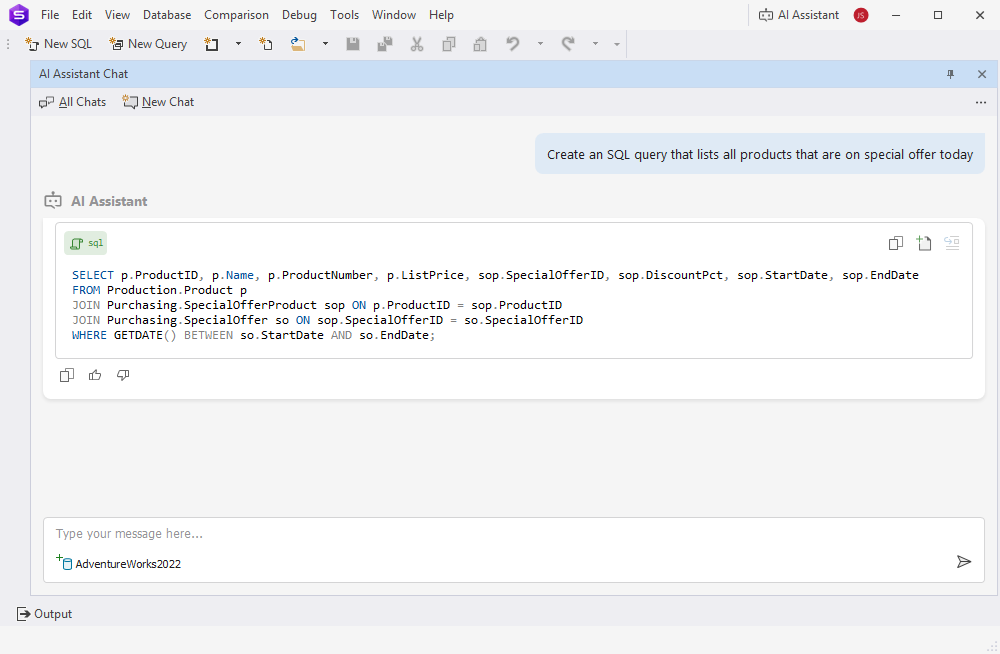Expand the Undo history dropdown
This screenshot has width=1000, height=654.
point(540,44)
